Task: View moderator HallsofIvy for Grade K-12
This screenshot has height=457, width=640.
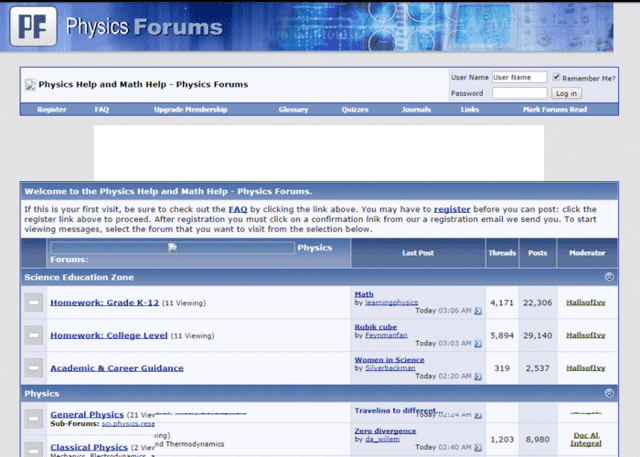Action: click(x=585, y=302)
